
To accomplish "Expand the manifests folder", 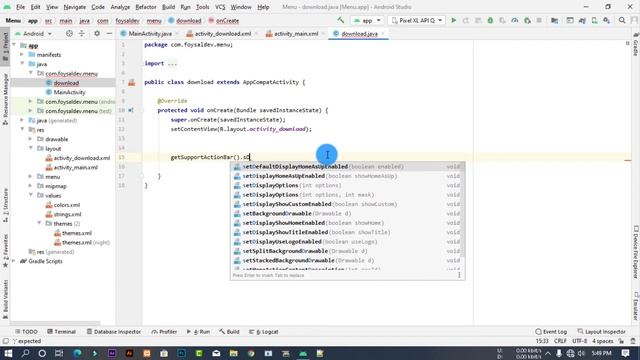I will [22, 54].
